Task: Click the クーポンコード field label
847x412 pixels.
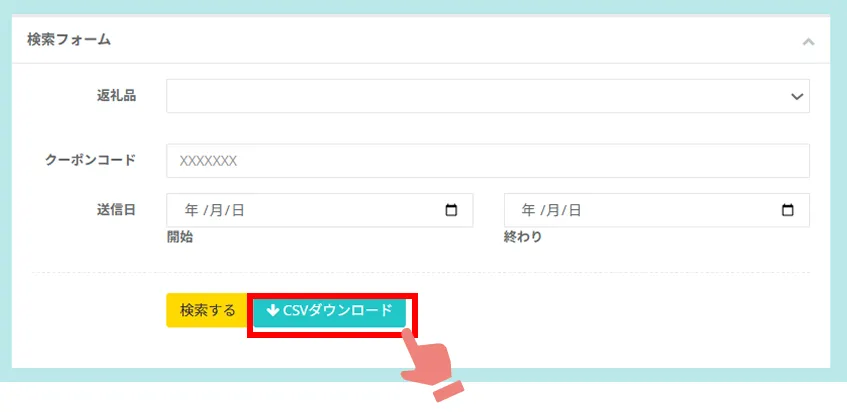Action: (91, 160)
